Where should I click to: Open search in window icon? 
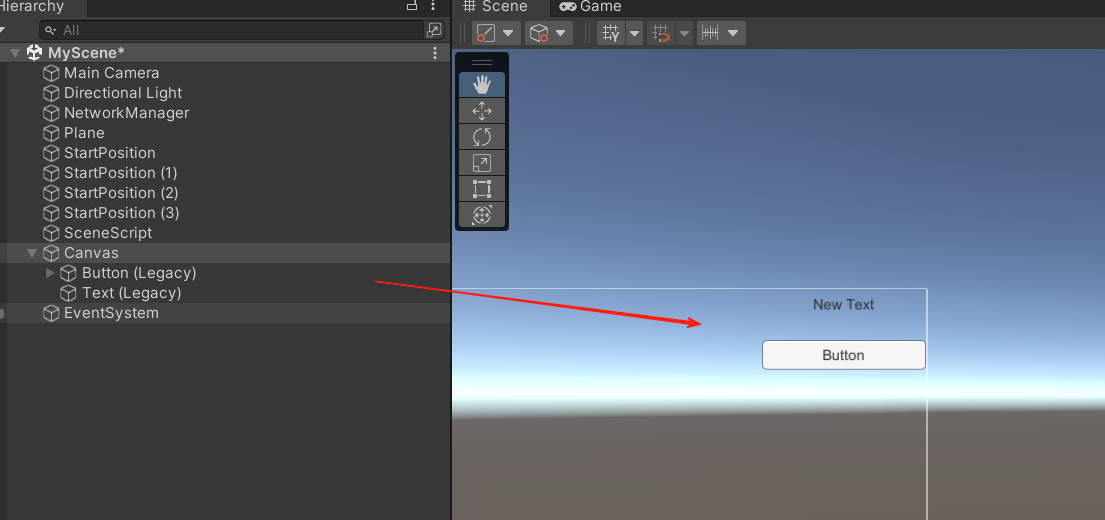434,30
